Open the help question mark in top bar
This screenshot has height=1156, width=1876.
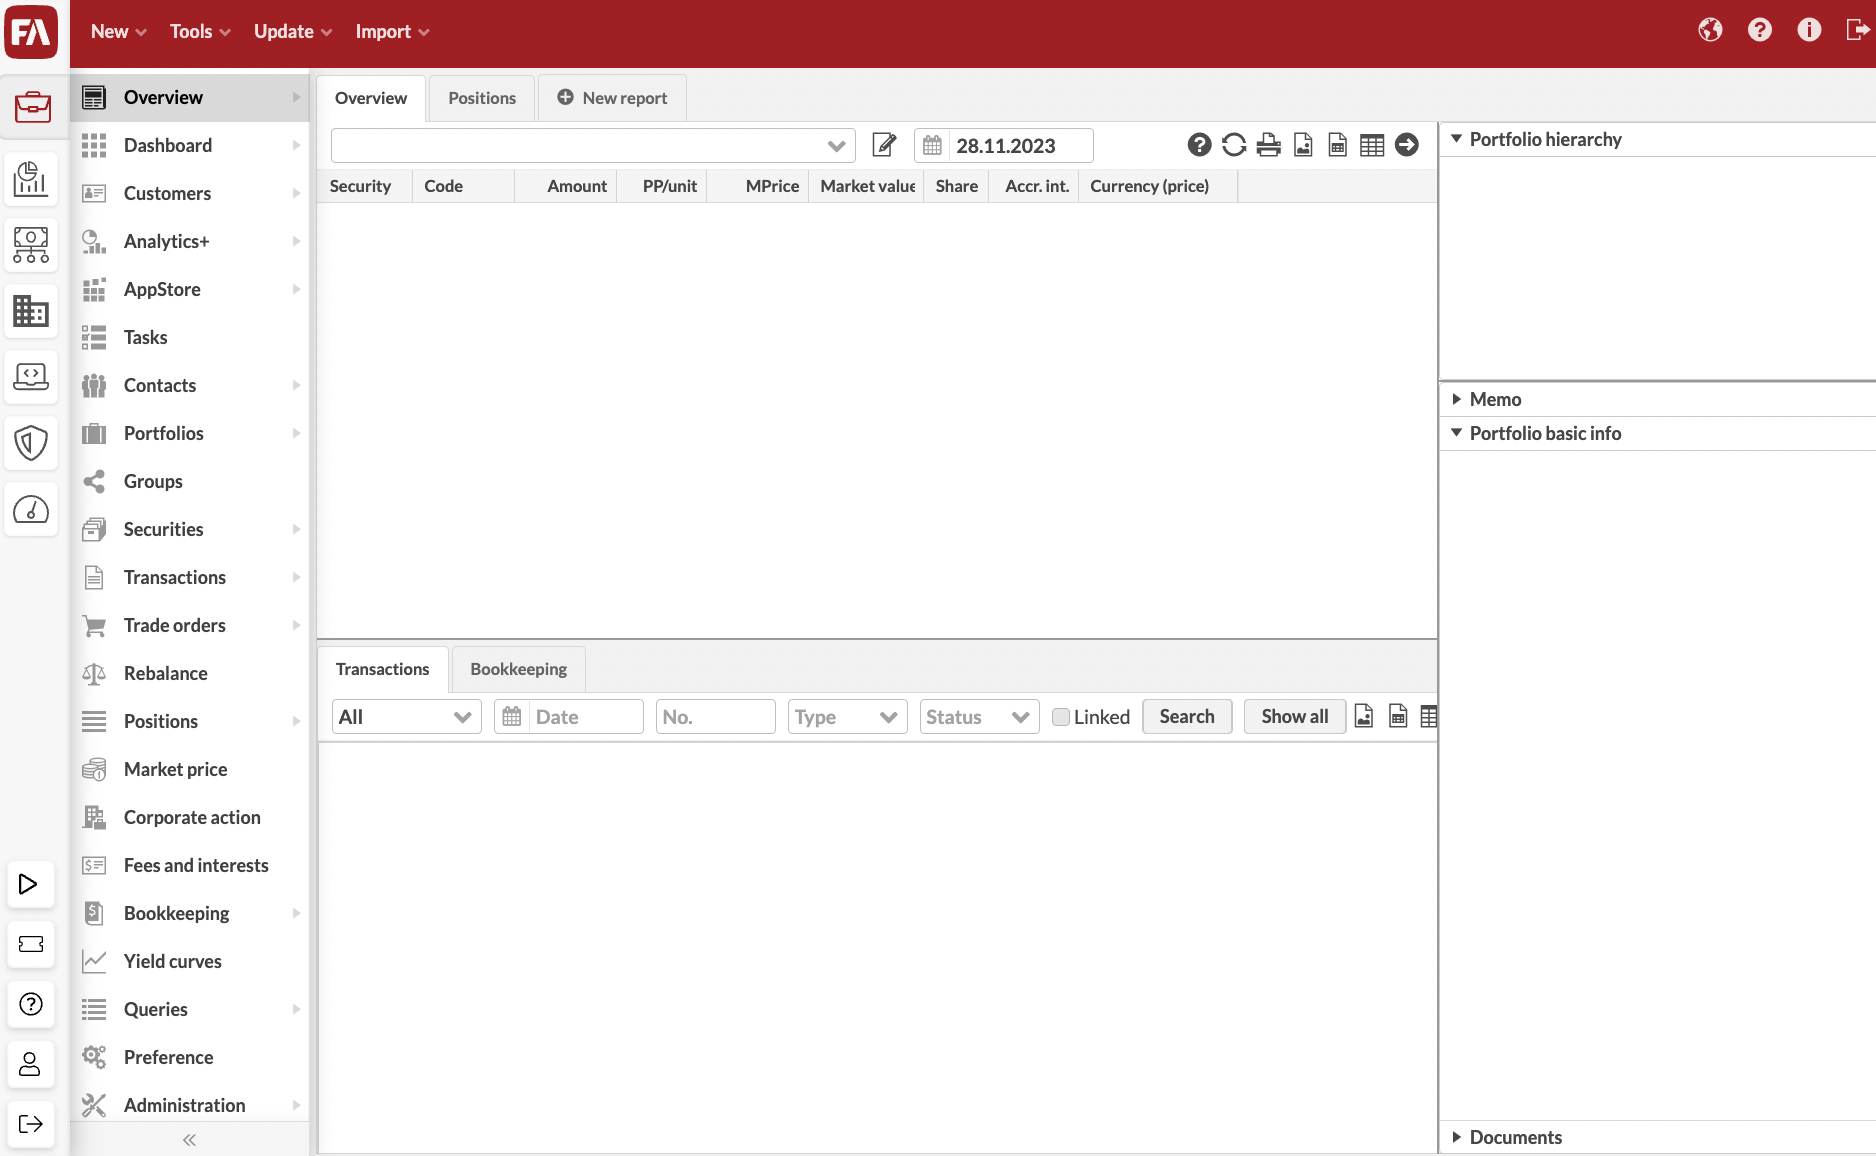[1760, 30]
